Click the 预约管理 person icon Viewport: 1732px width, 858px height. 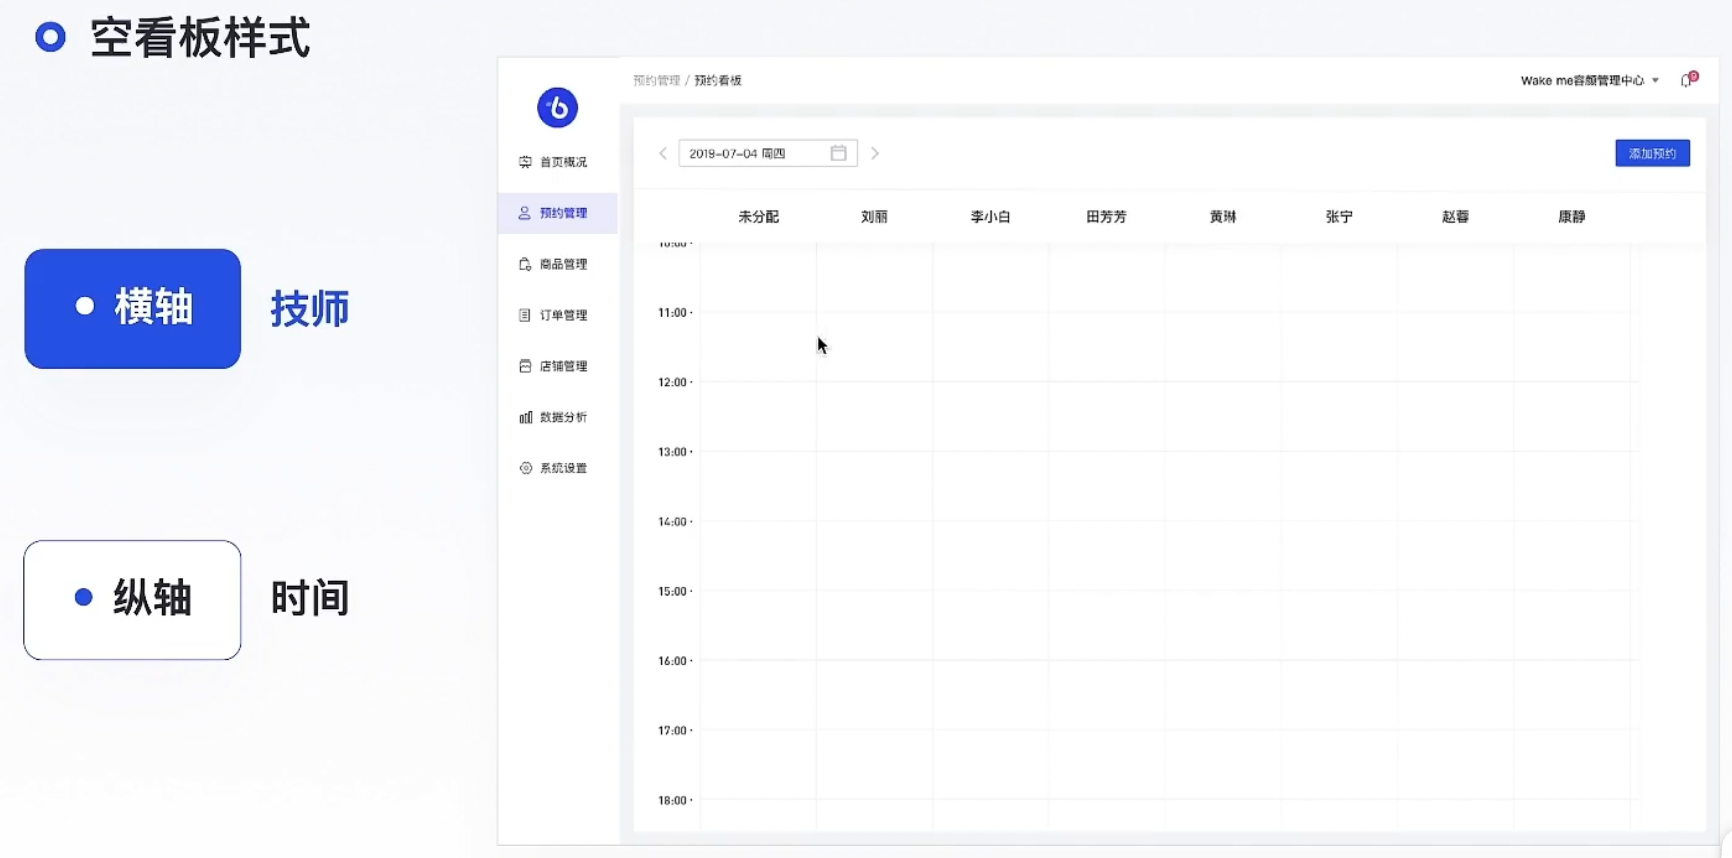point(524,213)
